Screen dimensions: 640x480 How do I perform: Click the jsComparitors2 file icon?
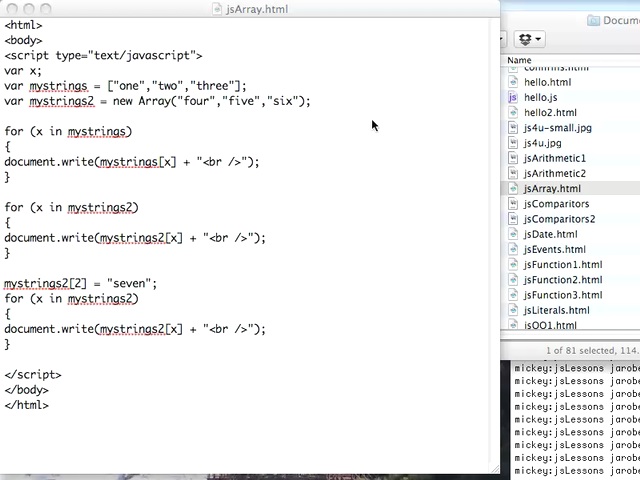click(x=513, y=219)
